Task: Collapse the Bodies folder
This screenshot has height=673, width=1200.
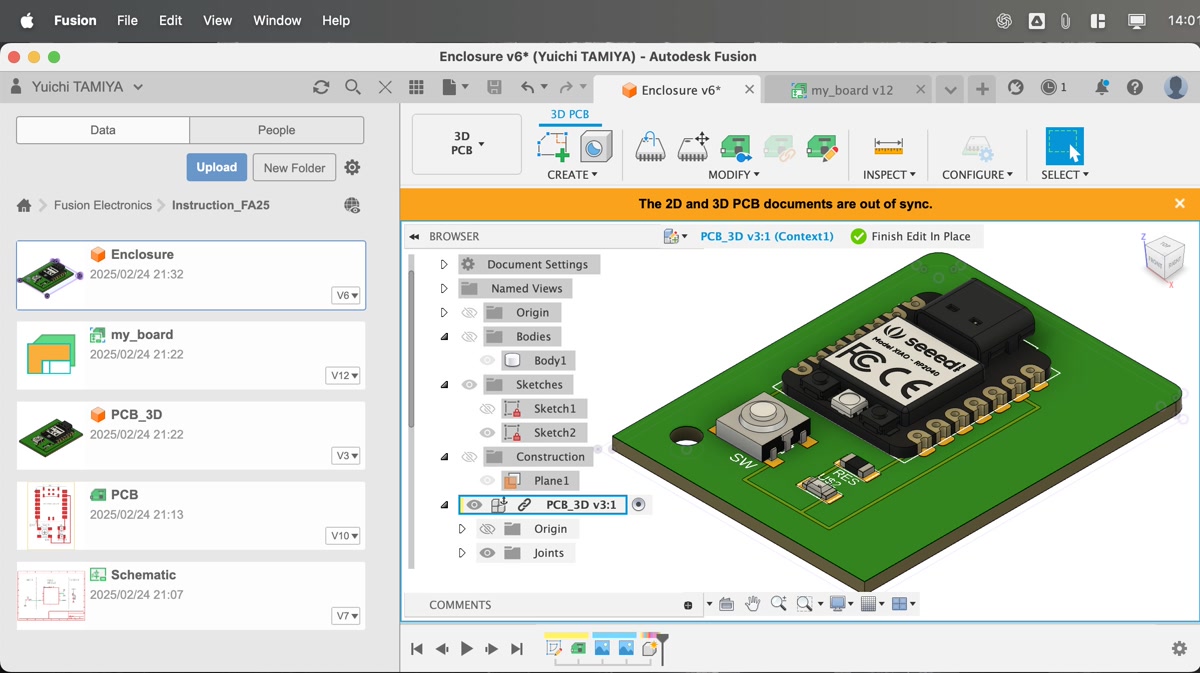Action: pyautogui.click(x=444, y=336)
